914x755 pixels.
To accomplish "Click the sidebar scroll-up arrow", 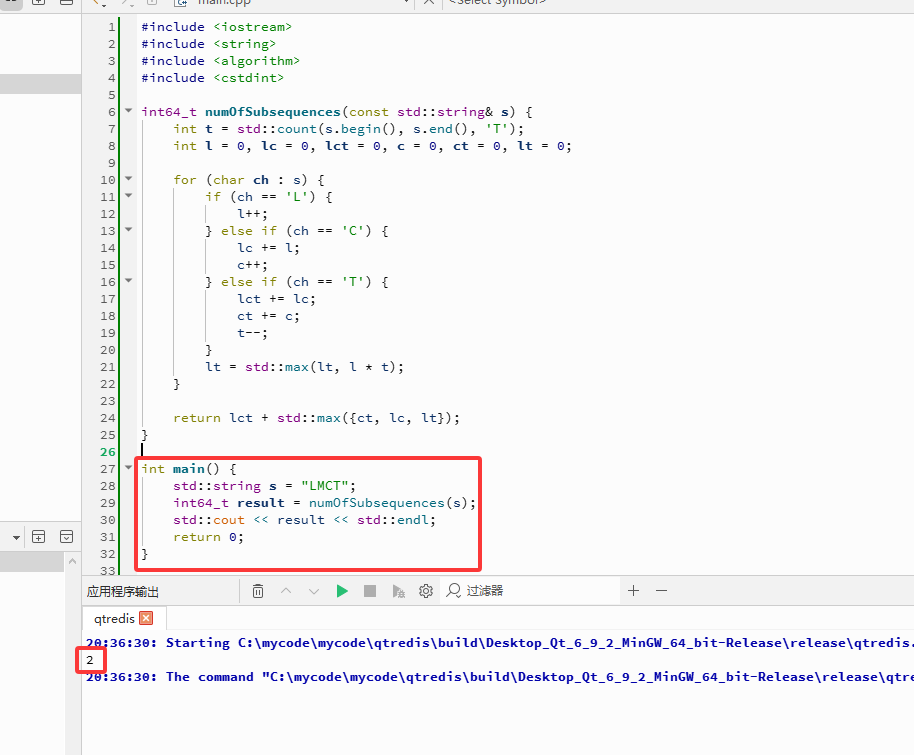I will coord(72,561).
